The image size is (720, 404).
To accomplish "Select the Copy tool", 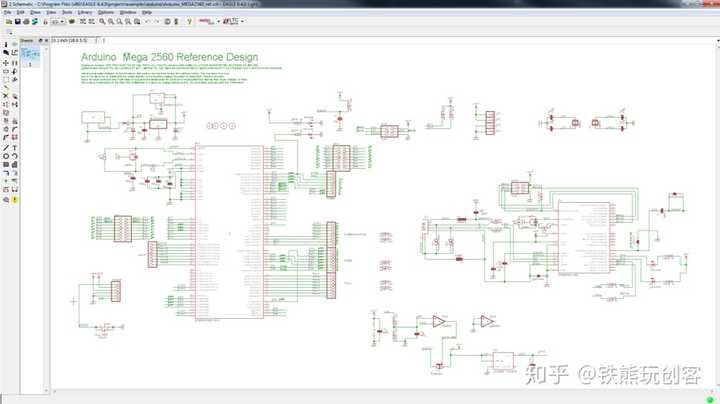I will coord(15,63).
